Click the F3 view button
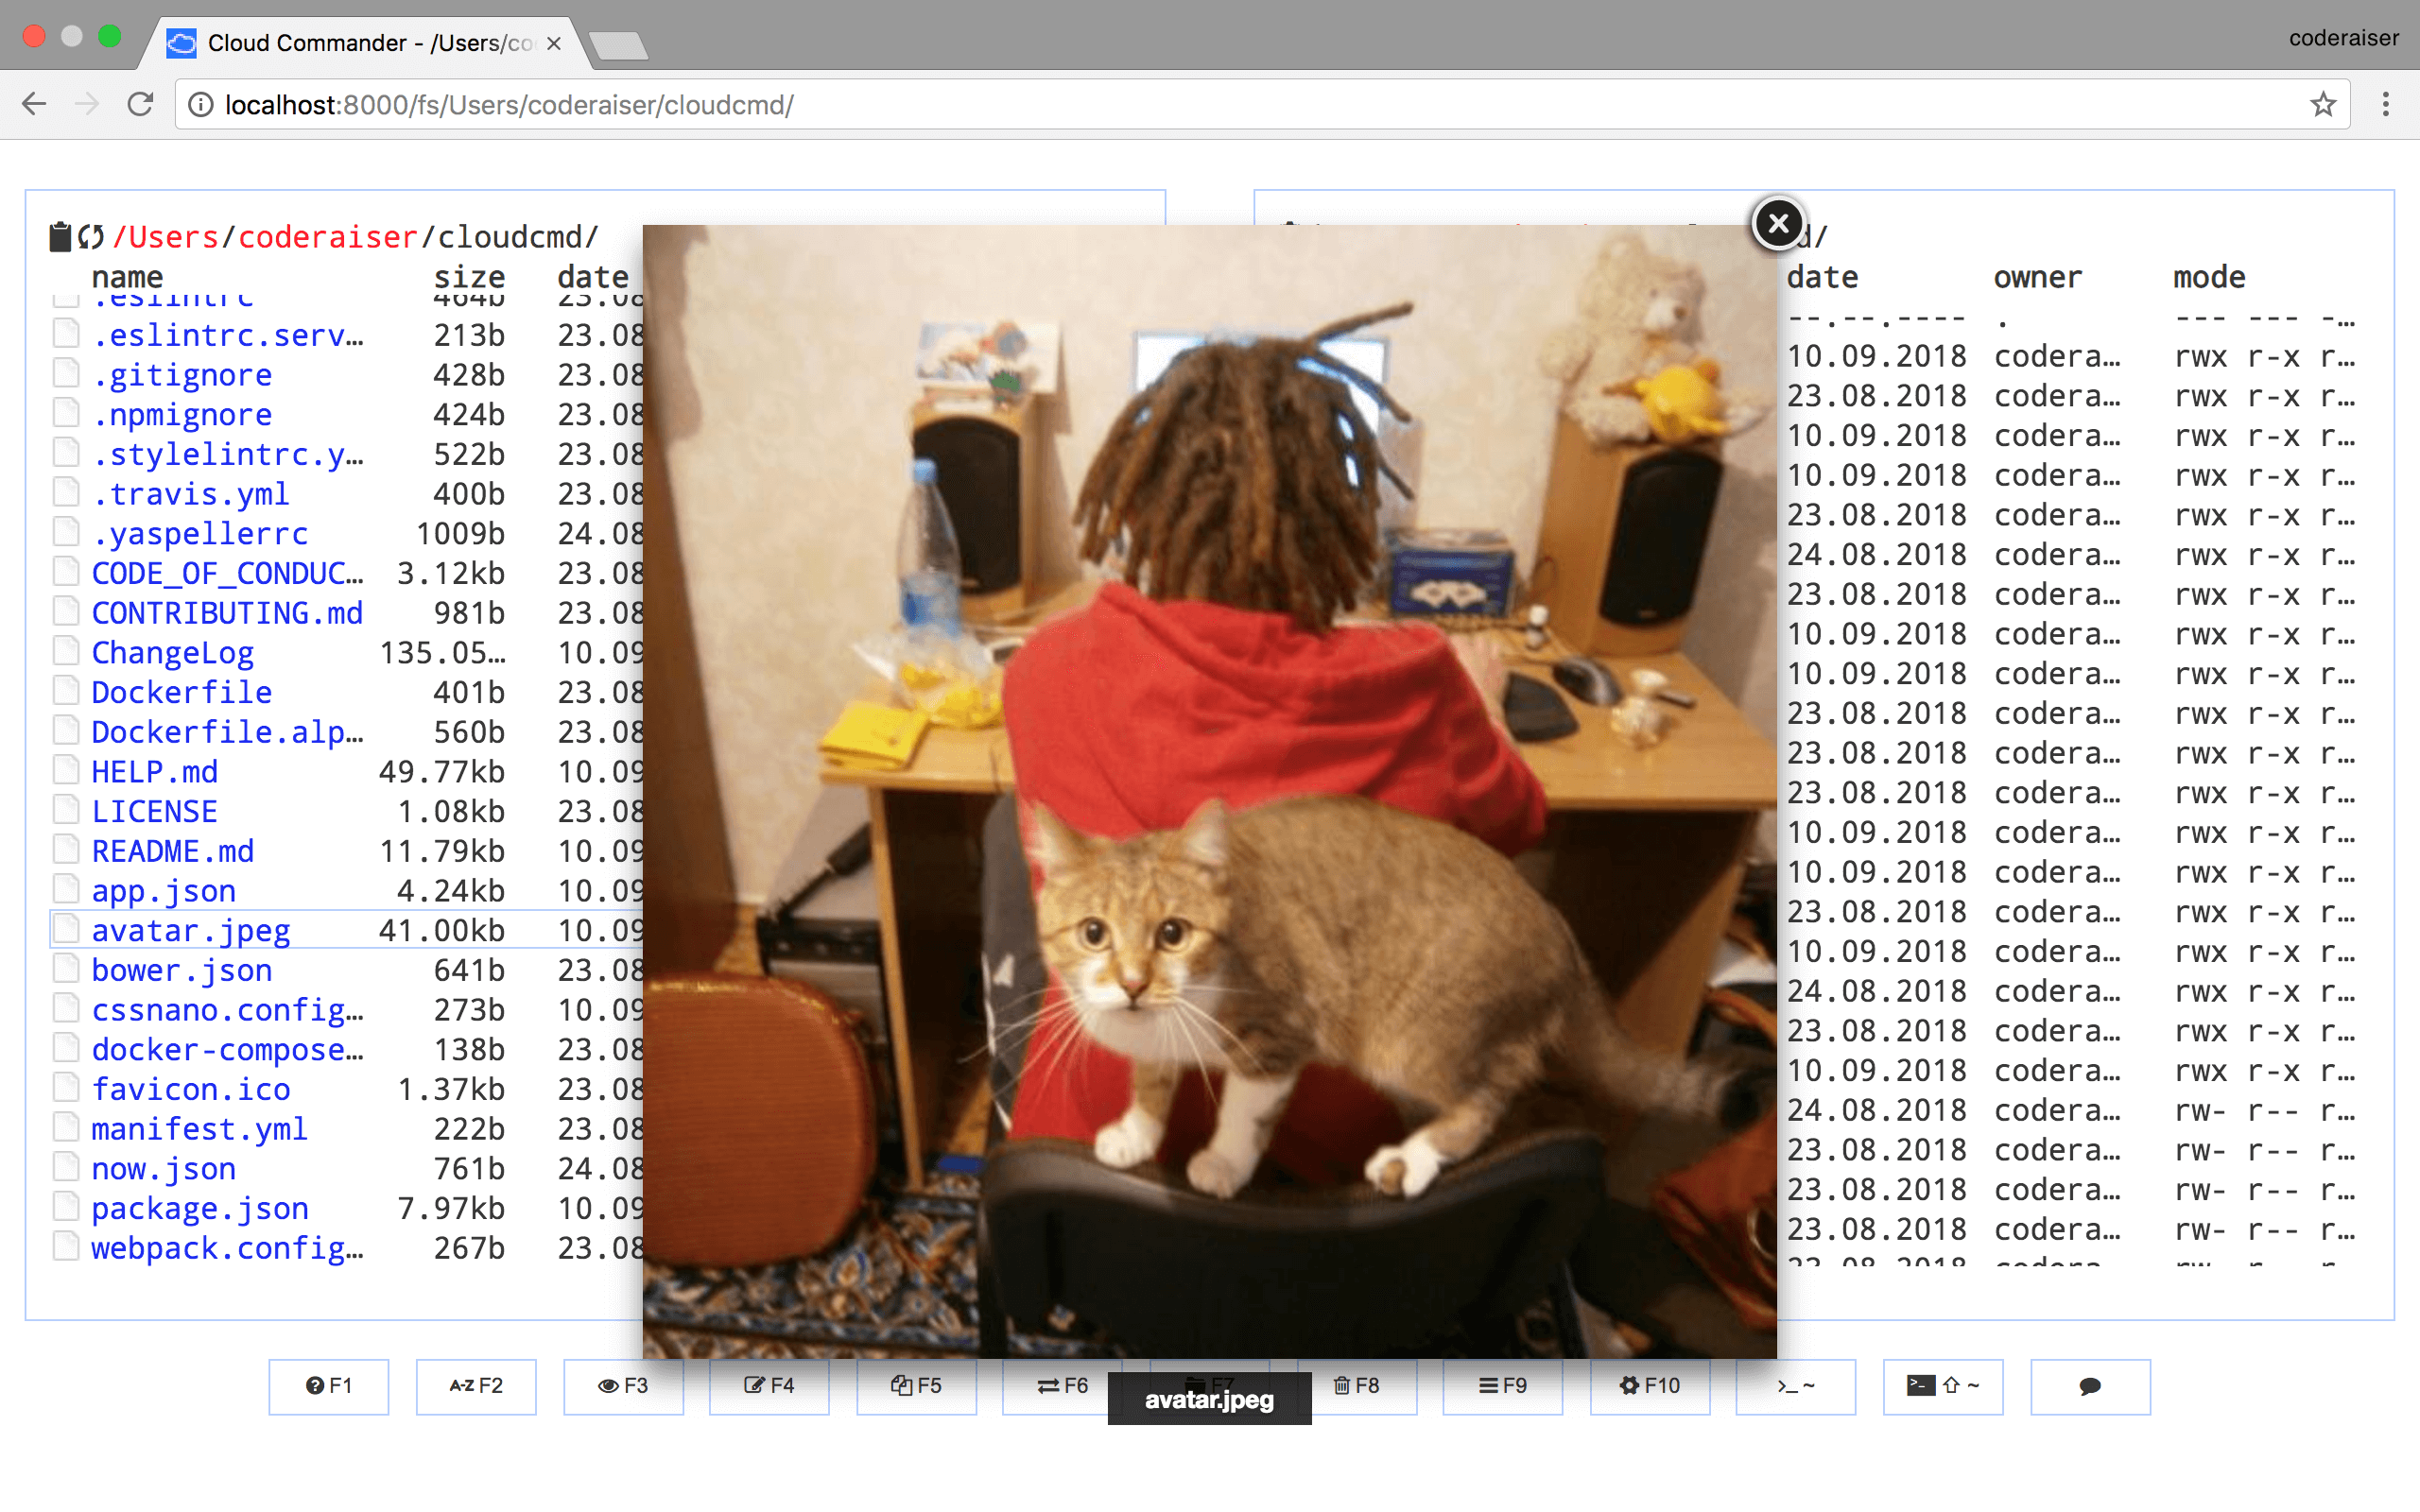The image size is (2420, 1512). point(623,1386)
